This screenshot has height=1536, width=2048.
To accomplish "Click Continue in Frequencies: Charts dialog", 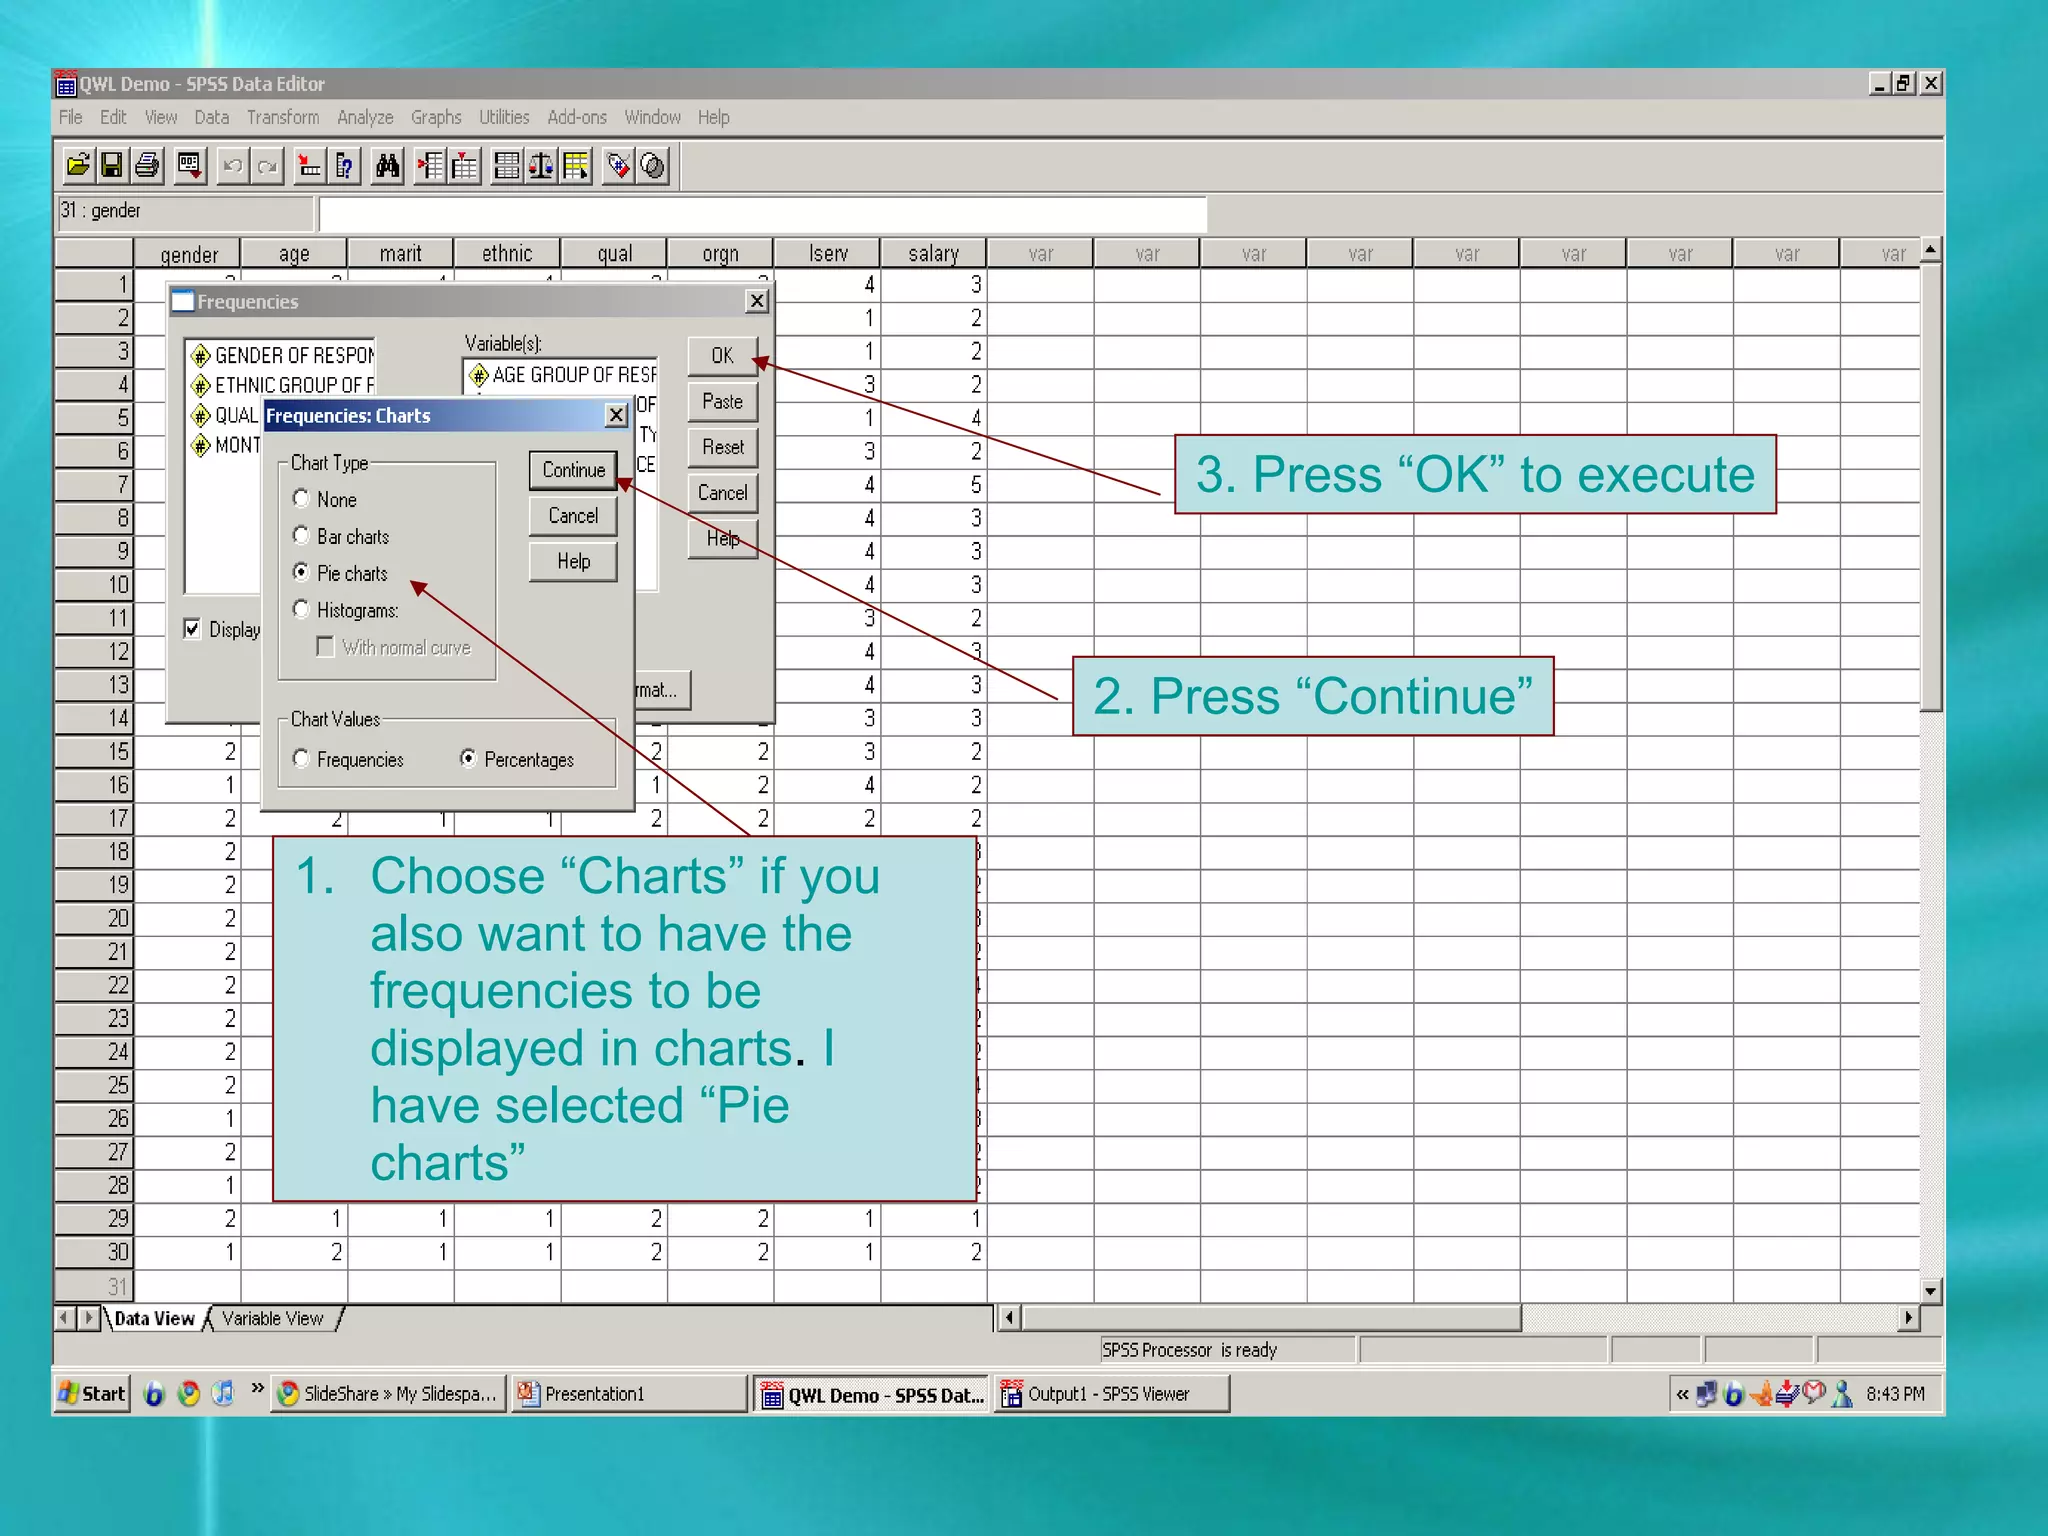I will (573, 470).
